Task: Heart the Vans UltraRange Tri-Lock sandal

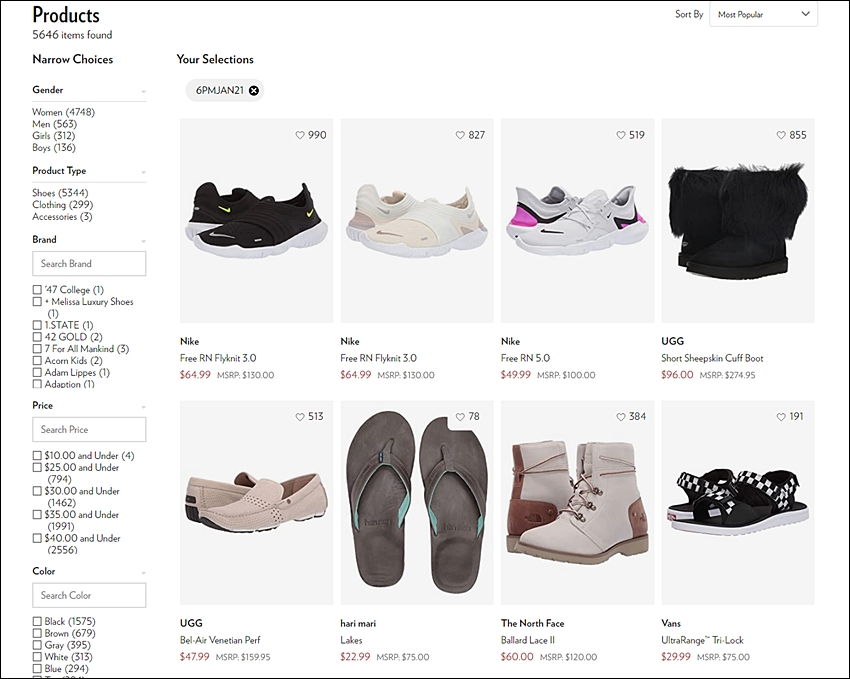Action: pos(782,417)
